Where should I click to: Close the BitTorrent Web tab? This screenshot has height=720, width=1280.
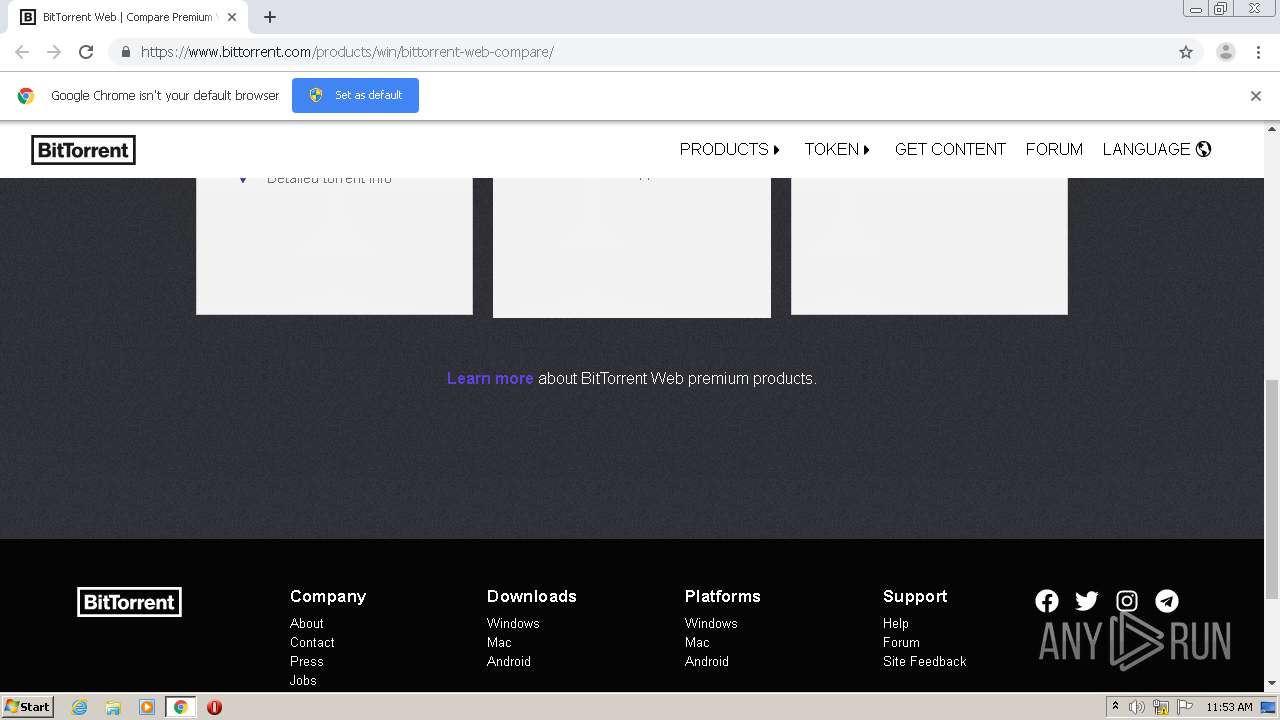(232, 17)
